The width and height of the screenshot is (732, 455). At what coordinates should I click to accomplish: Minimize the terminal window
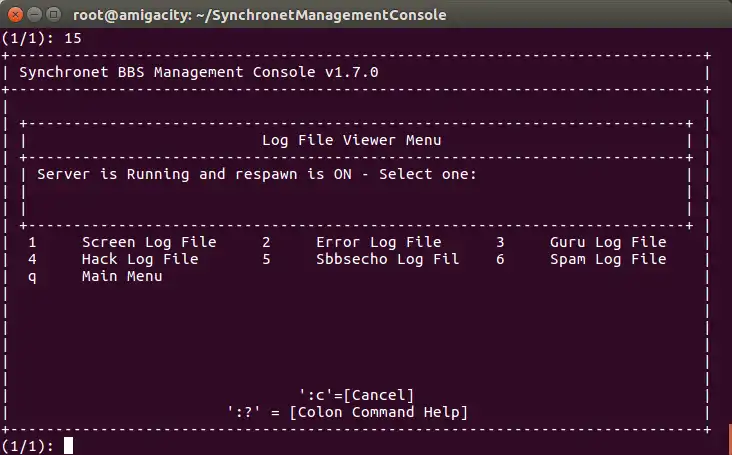click(x=34, y=15)
